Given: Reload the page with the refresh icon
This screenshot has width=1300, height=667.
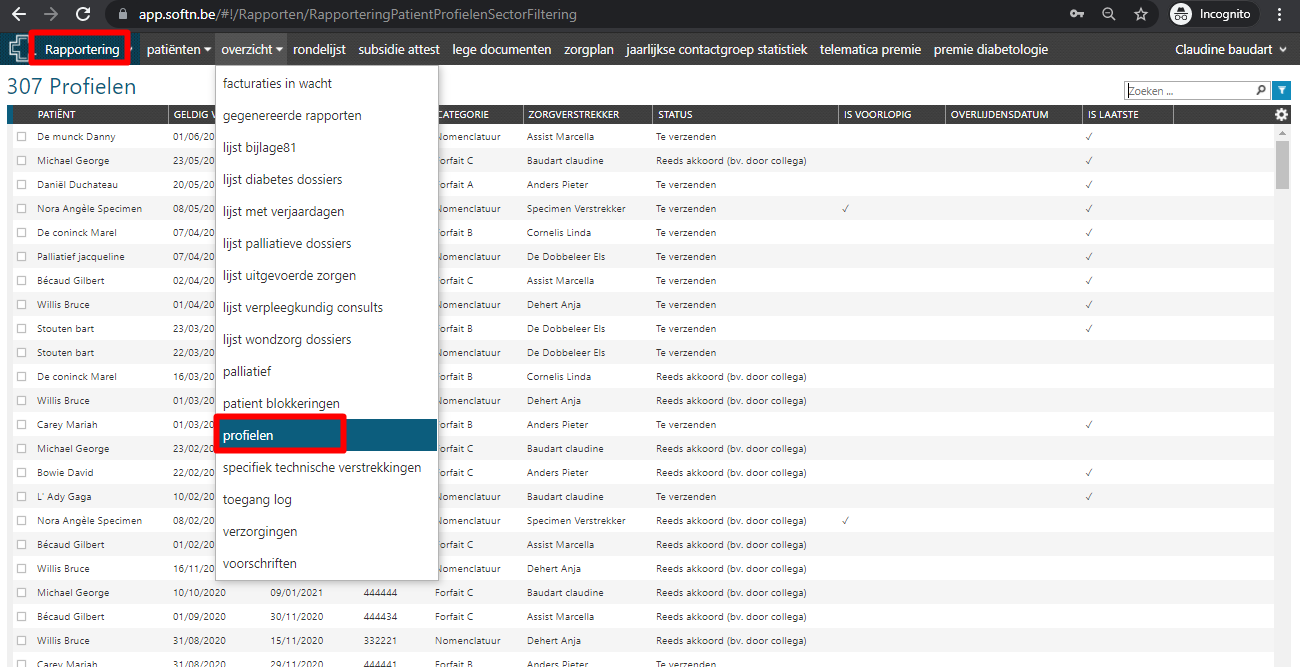Looking at the screenshot, I should tap(83, 15).
